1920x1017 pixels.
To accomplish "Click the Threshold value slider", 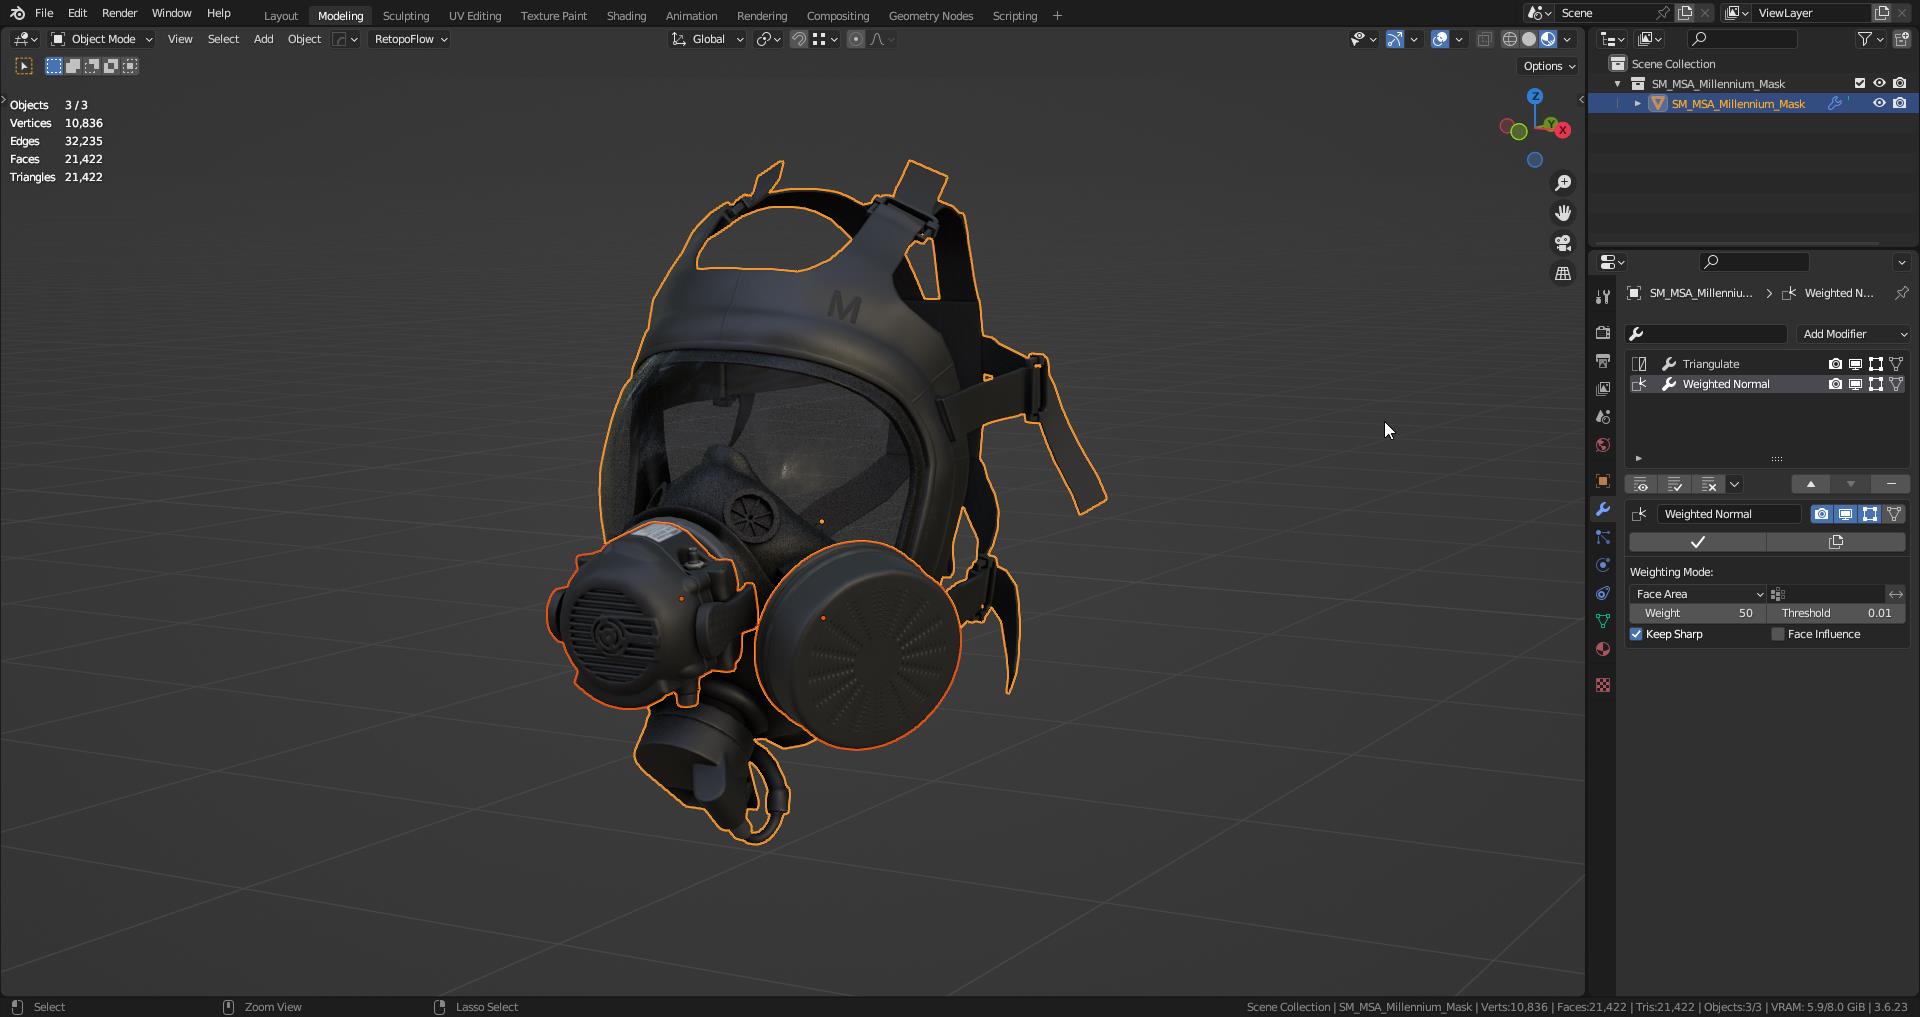I will pos(1836,613).
